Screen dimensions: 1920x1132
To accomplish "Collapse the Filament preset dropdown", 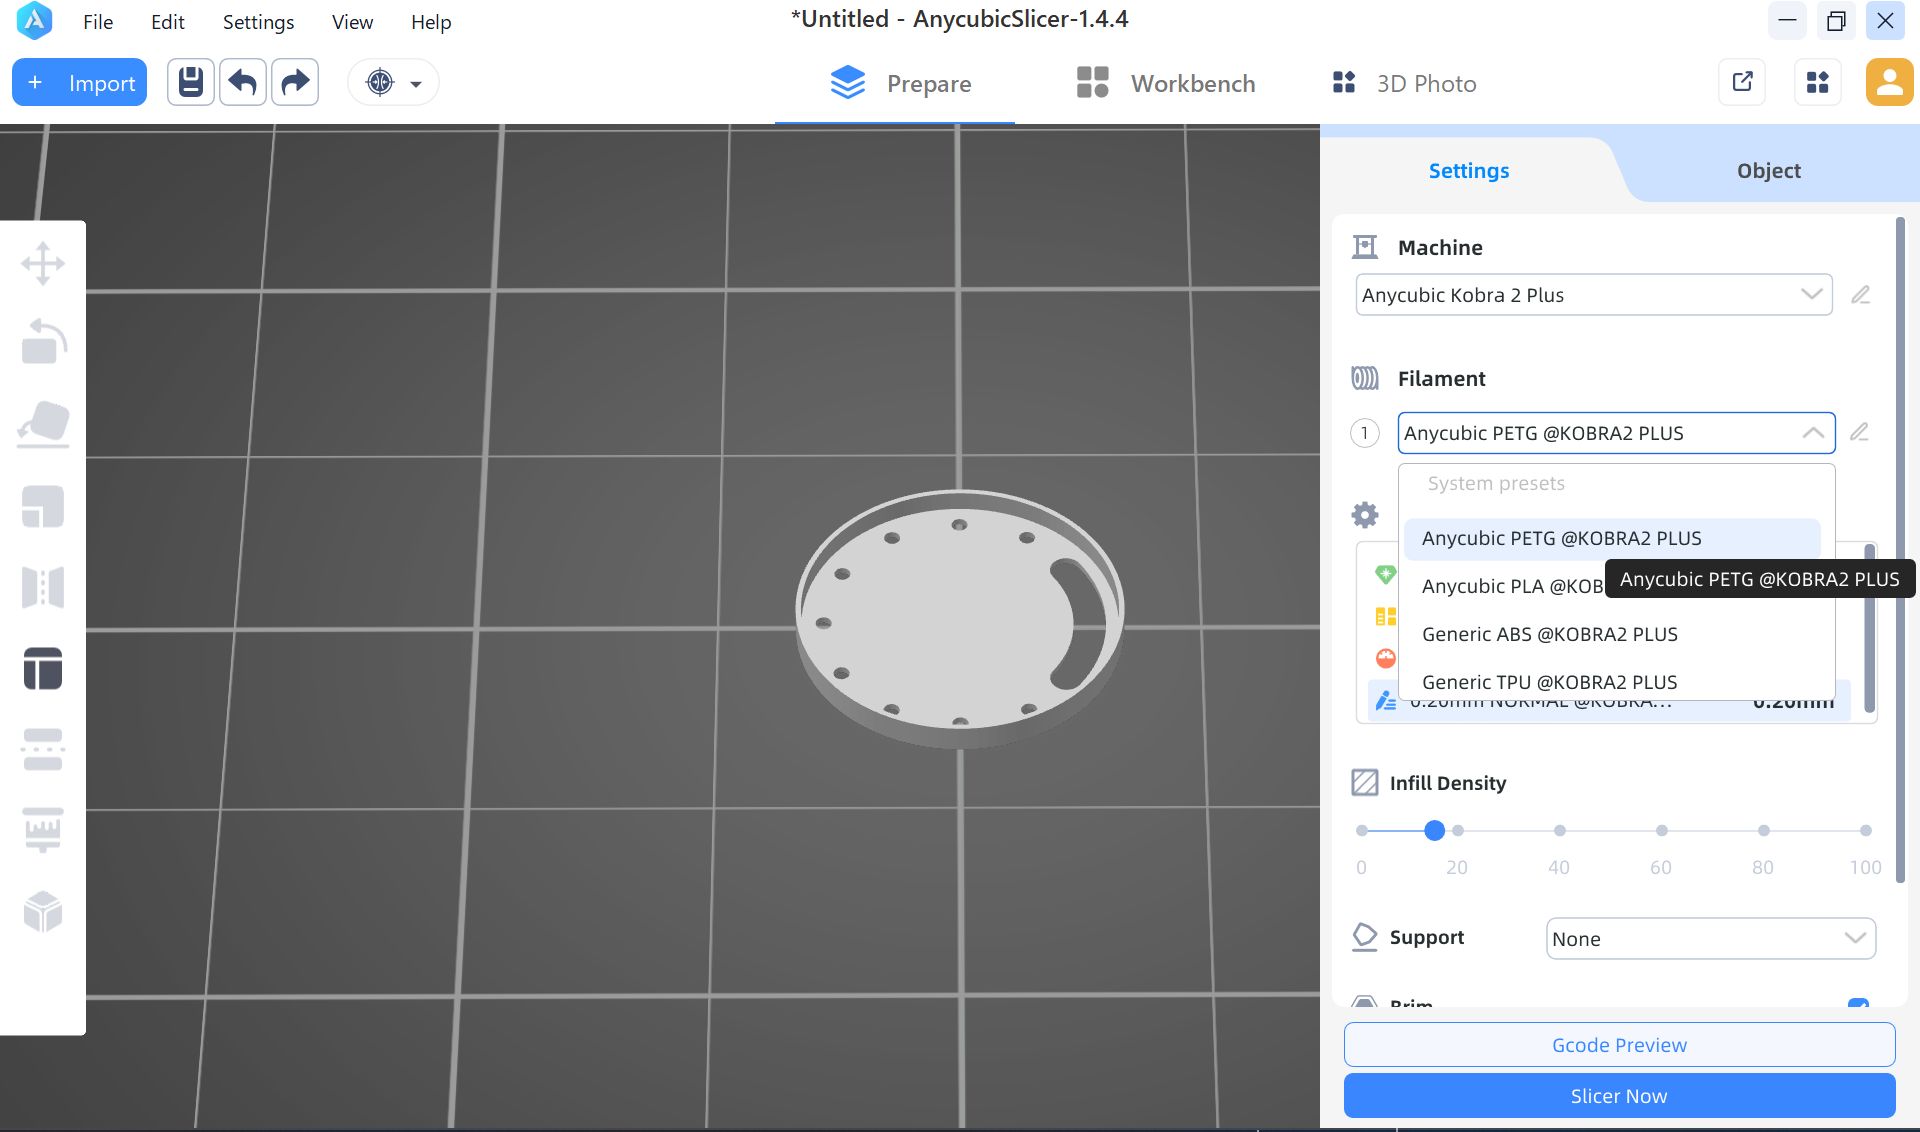I will point(1813,433).
